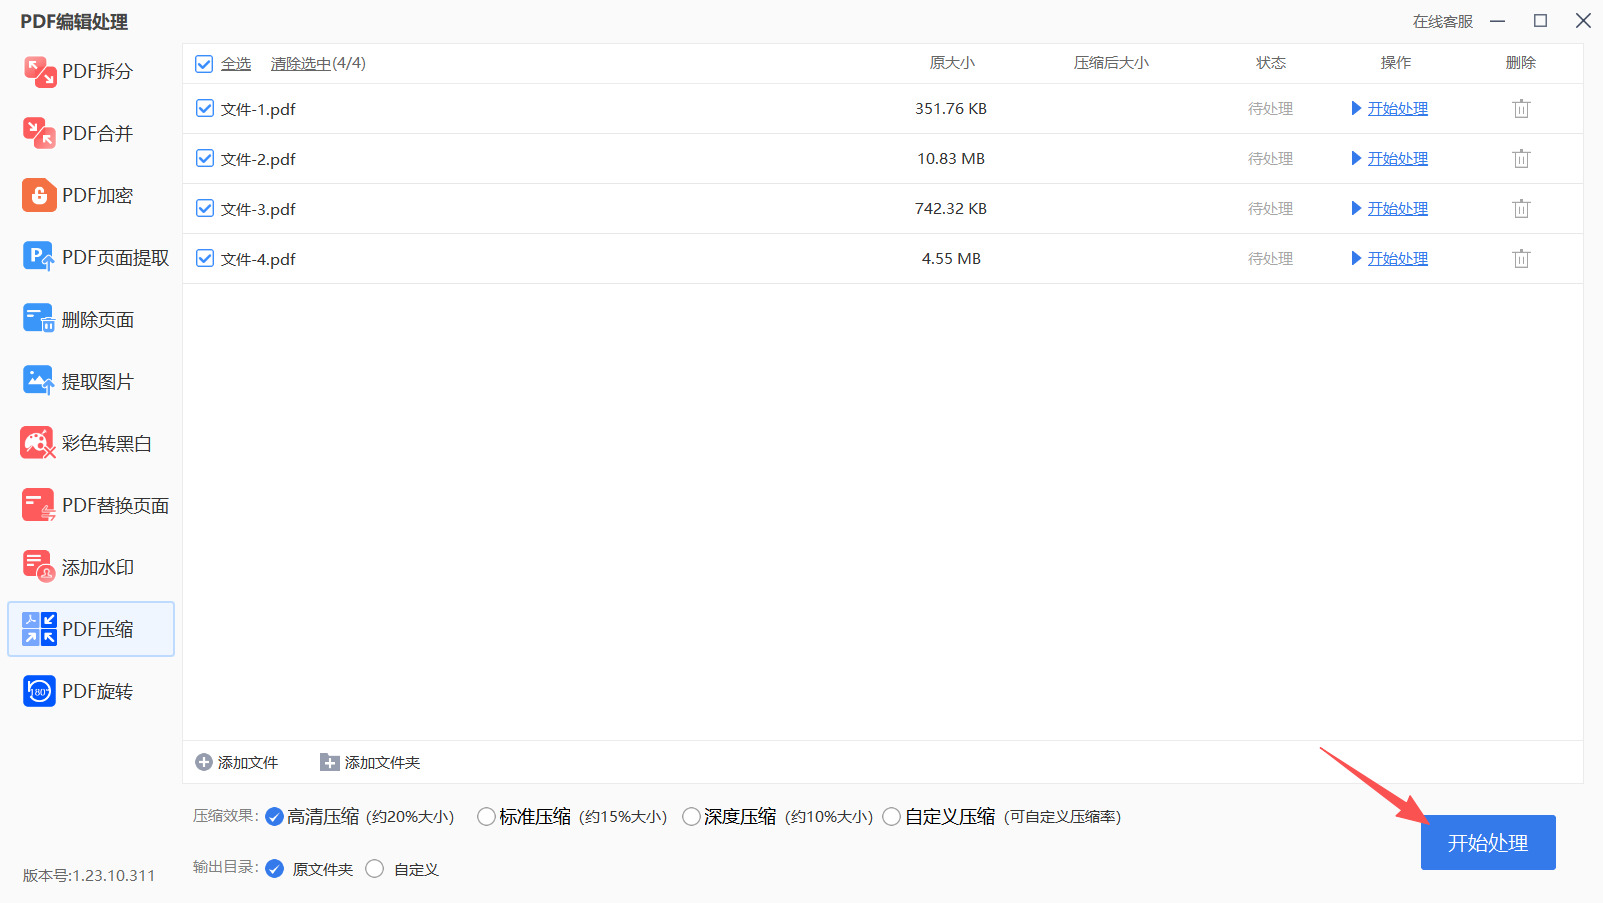Open the 彩色转黑白 grayscale icon
The width and height of the screenshot is (1603, 903).
(x=39, y=444)
